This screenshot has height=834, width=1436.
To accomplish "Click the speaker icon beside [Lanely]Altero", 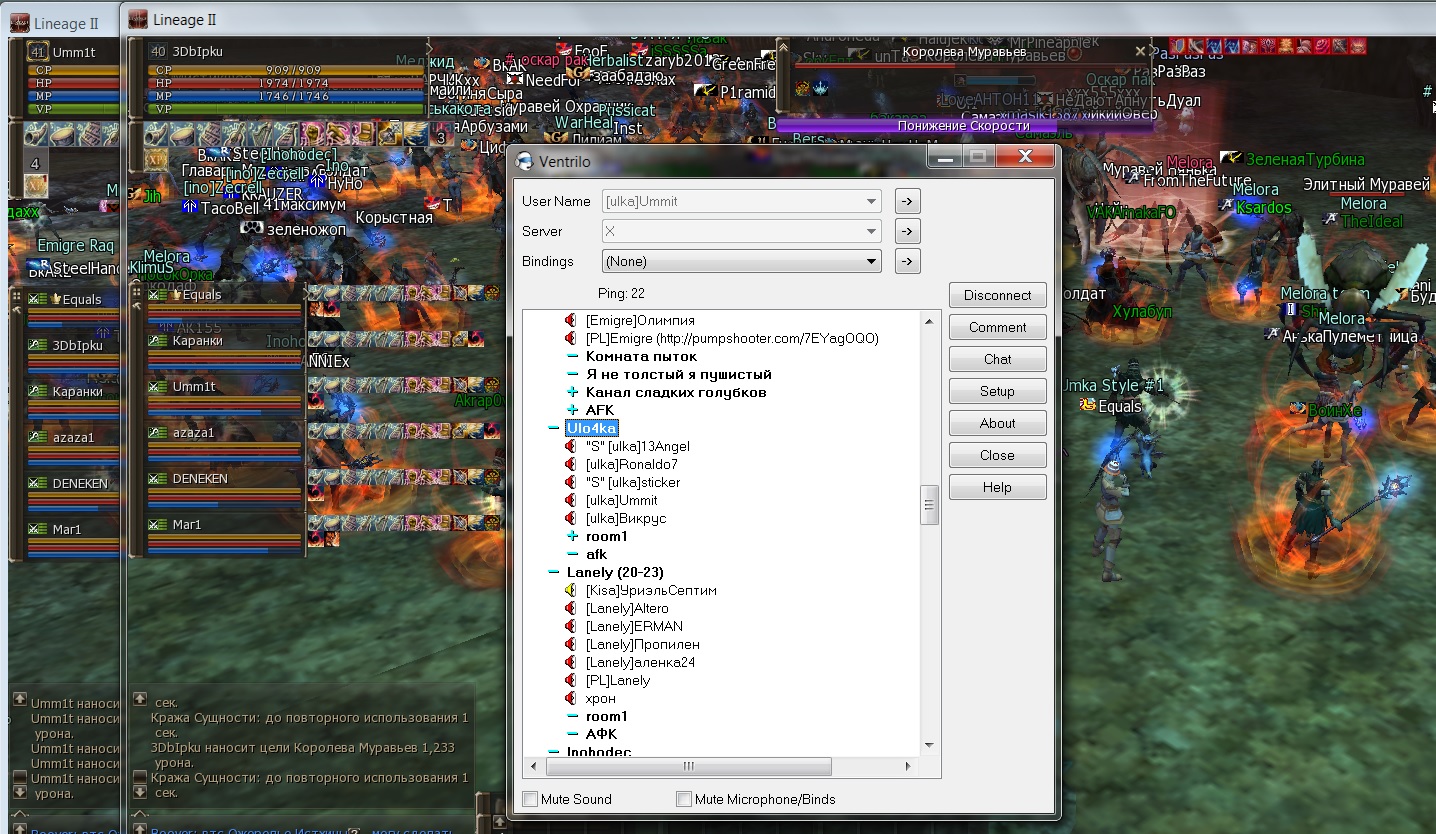I will click(571, 608).
